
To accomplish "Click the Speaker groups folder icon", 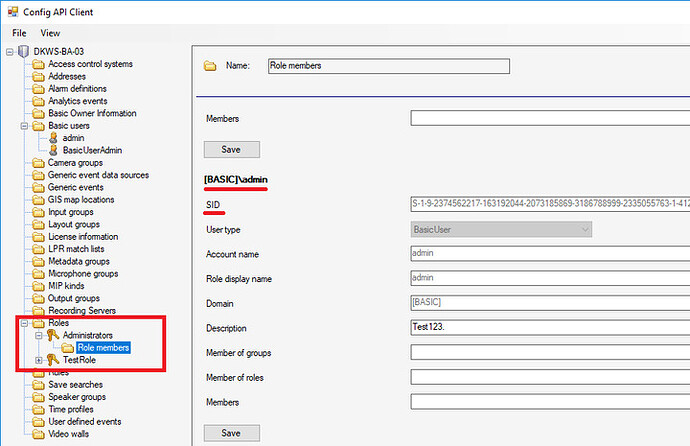I will point(39,398).
